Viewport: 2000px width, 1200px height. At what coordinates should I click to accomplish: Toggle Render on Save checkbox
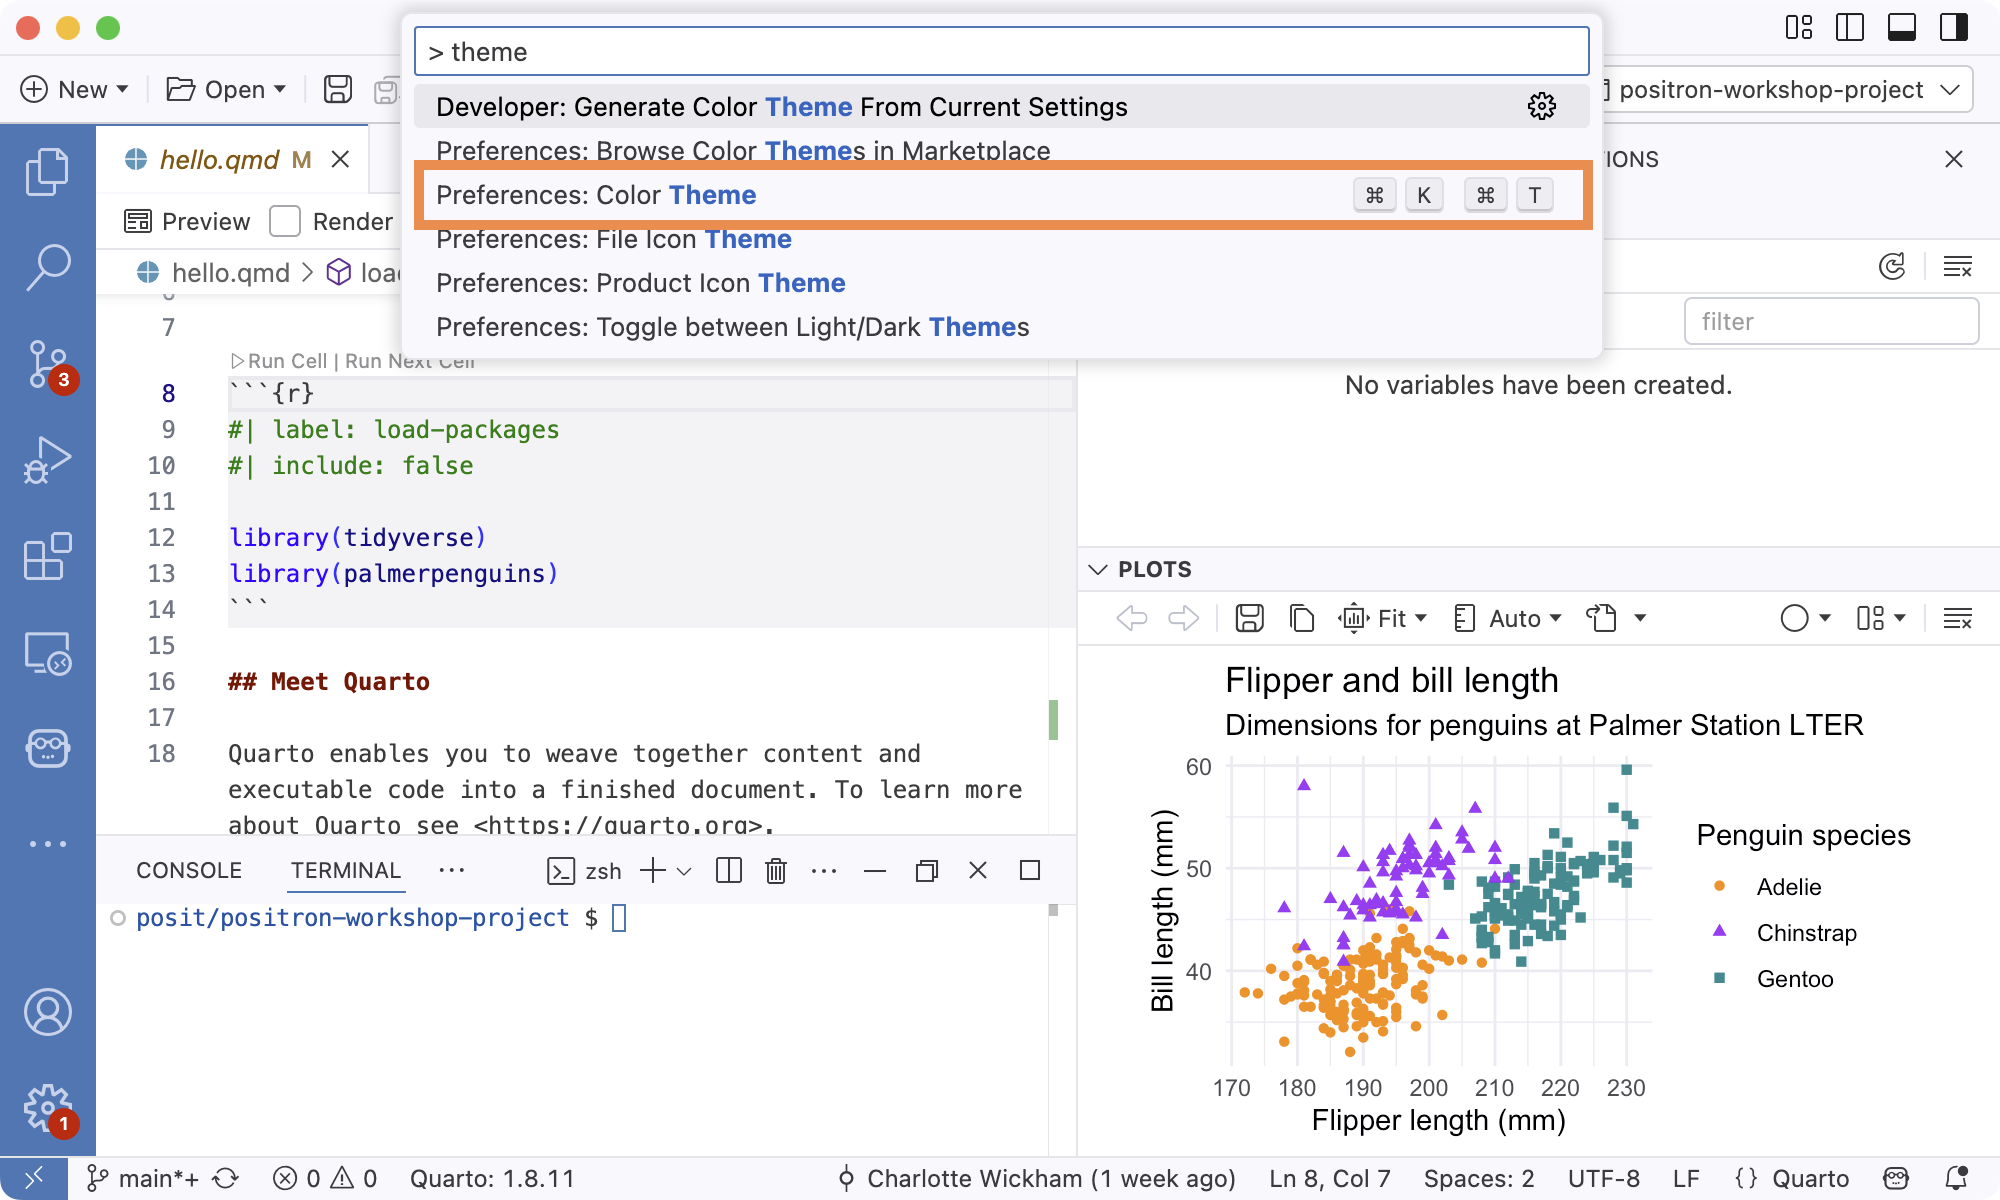(285, 221)
